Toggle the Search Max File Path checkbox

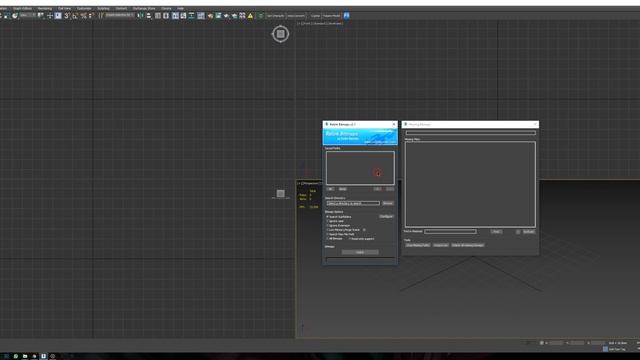point(327,234)
